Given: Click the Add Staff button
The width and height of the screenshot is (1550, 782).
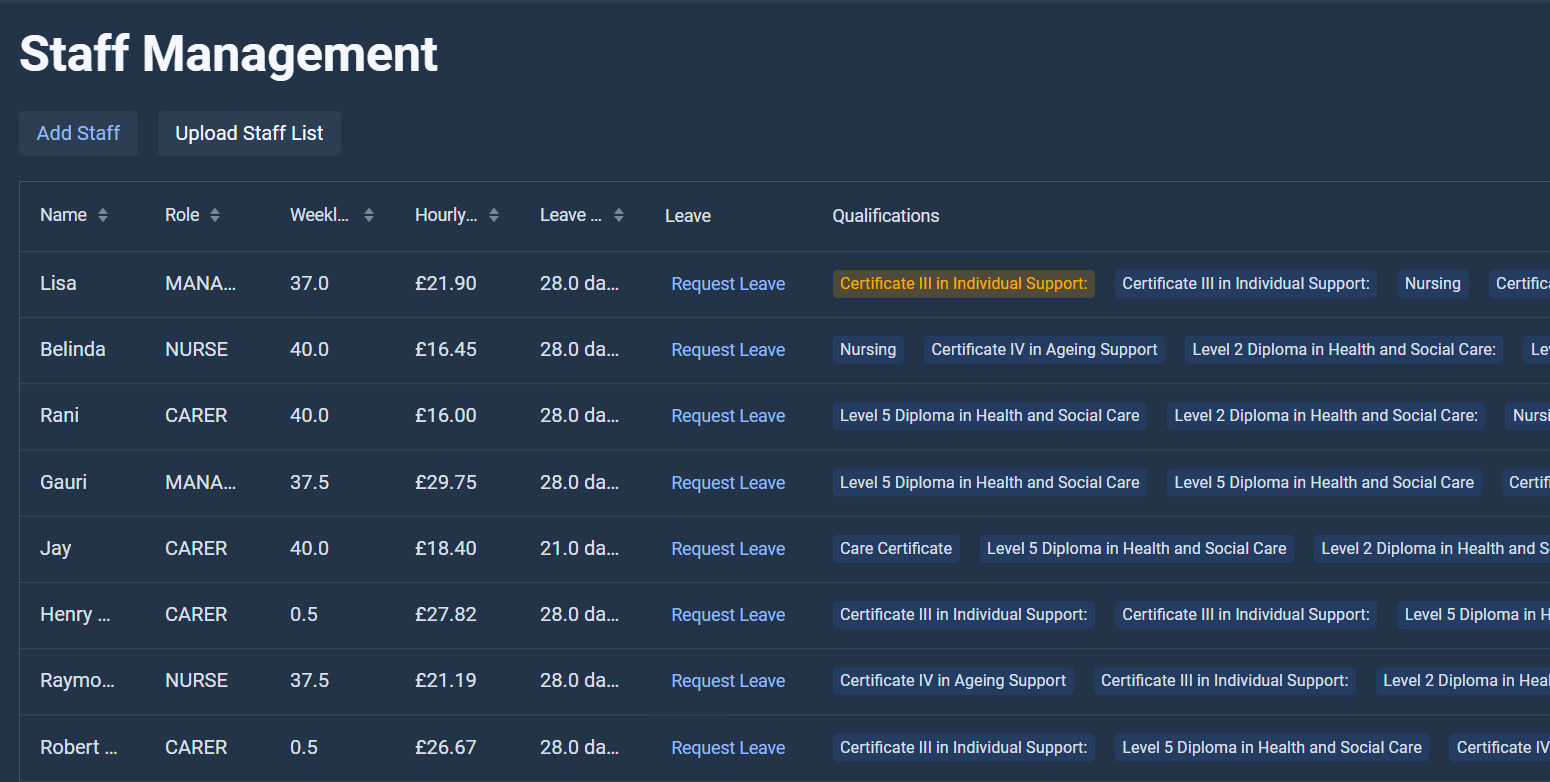Looking at the screenshot, I should click(x=78, y=133).
